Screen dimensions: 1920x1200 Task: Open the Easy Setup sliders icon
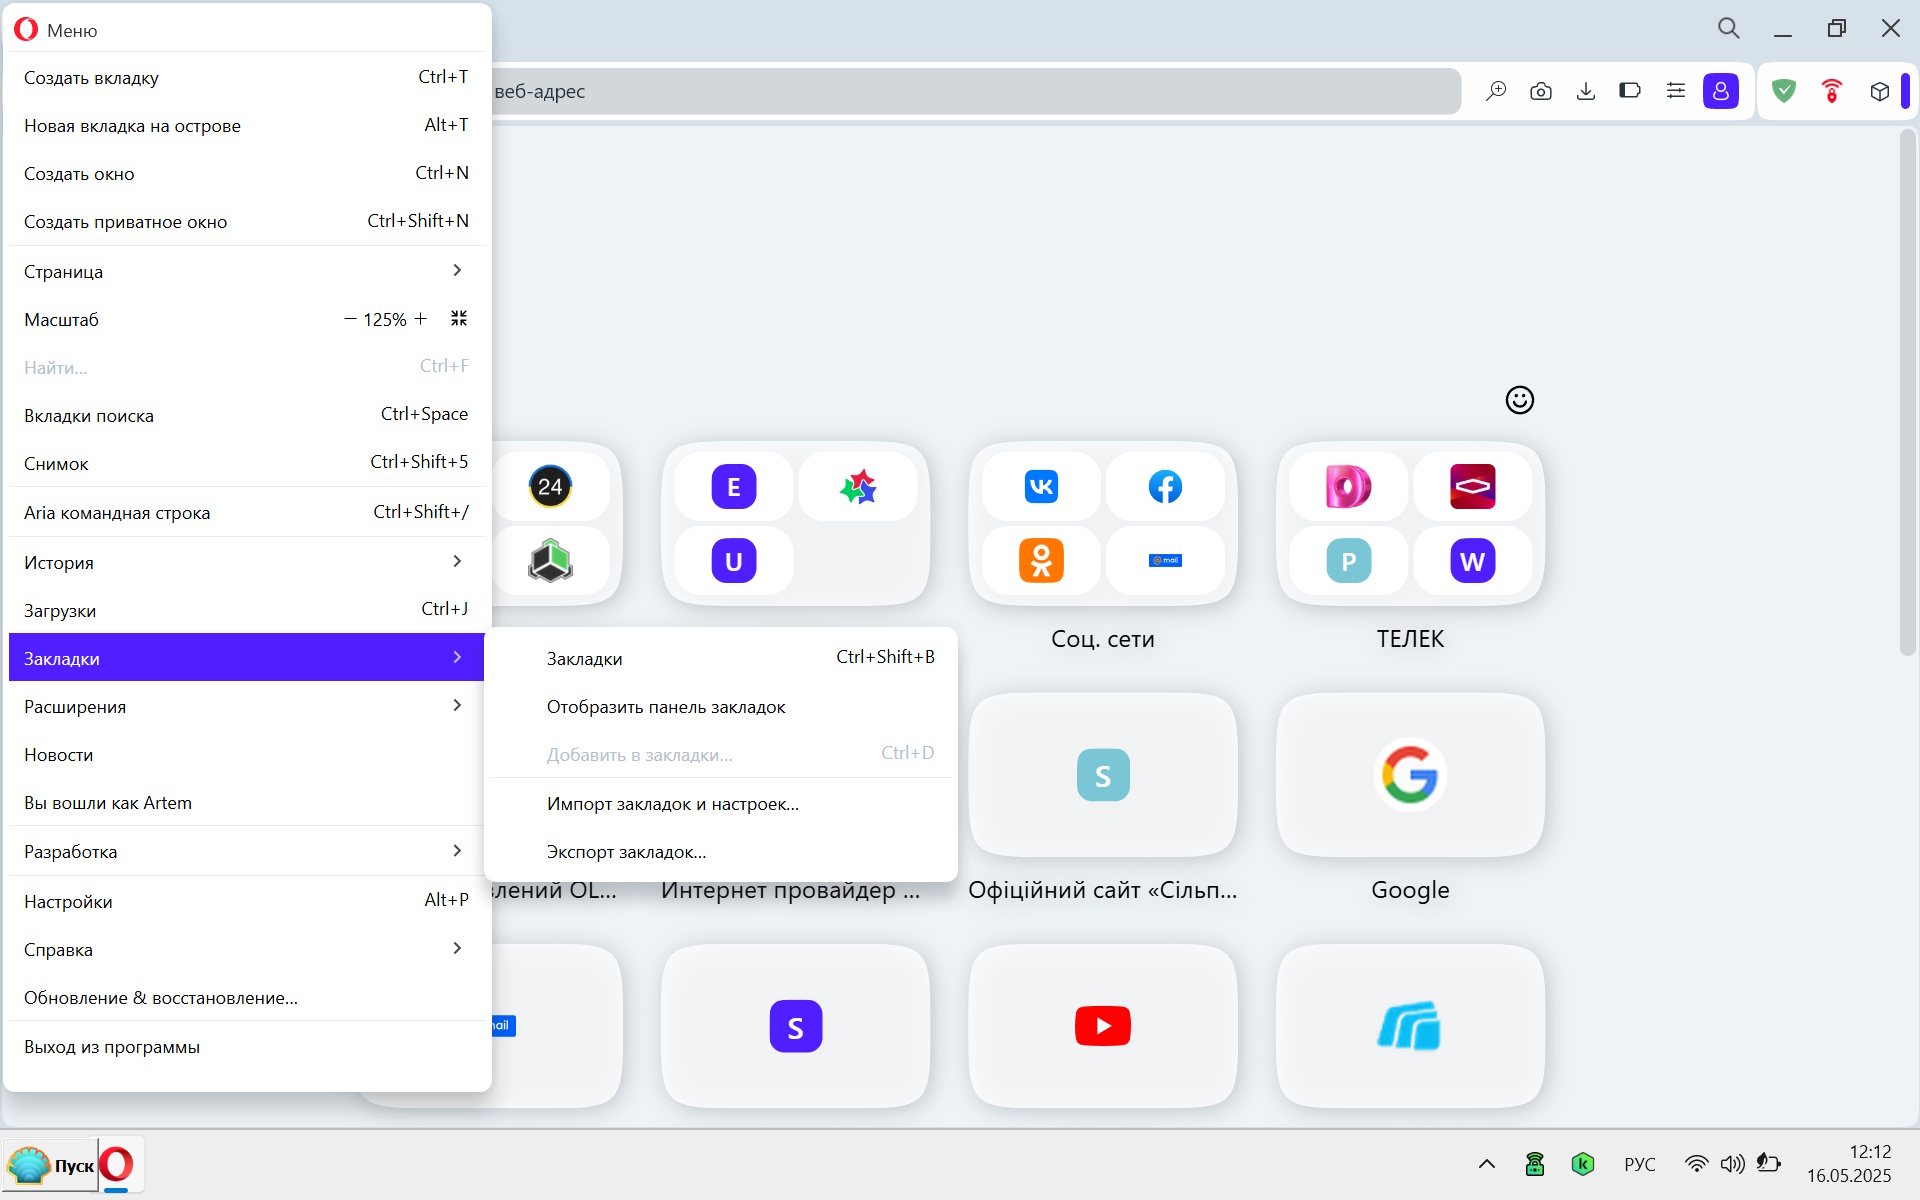(x=1675, y=91)
